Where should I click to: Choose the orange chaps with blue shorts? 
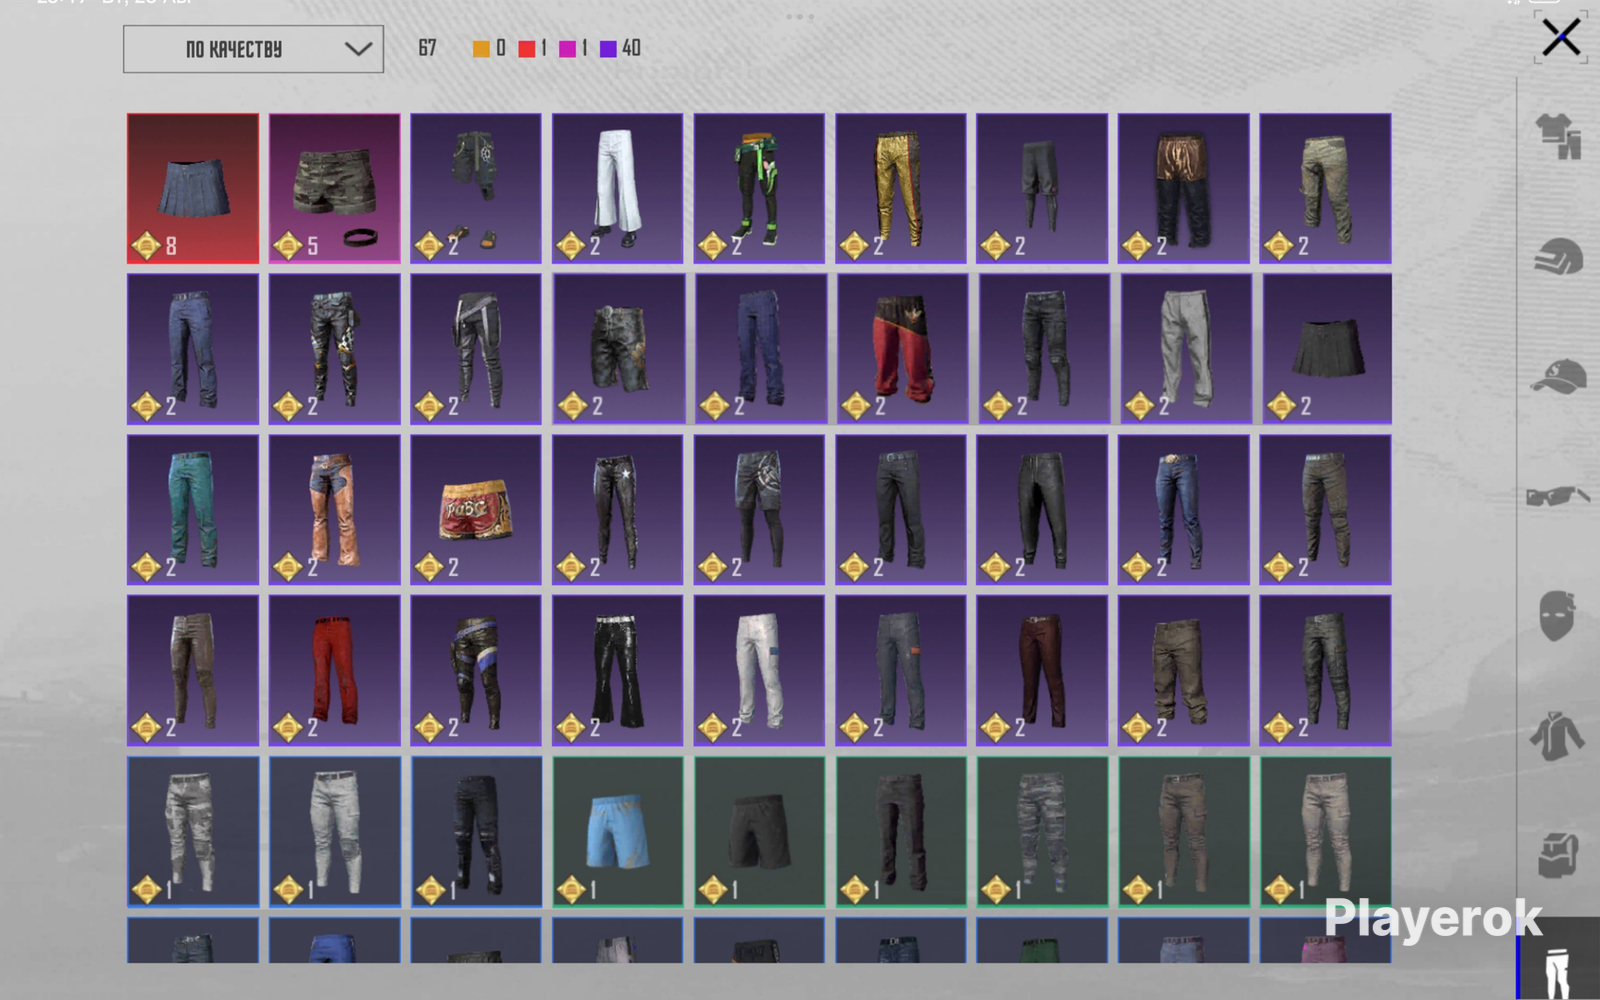(x=334, y=509)
